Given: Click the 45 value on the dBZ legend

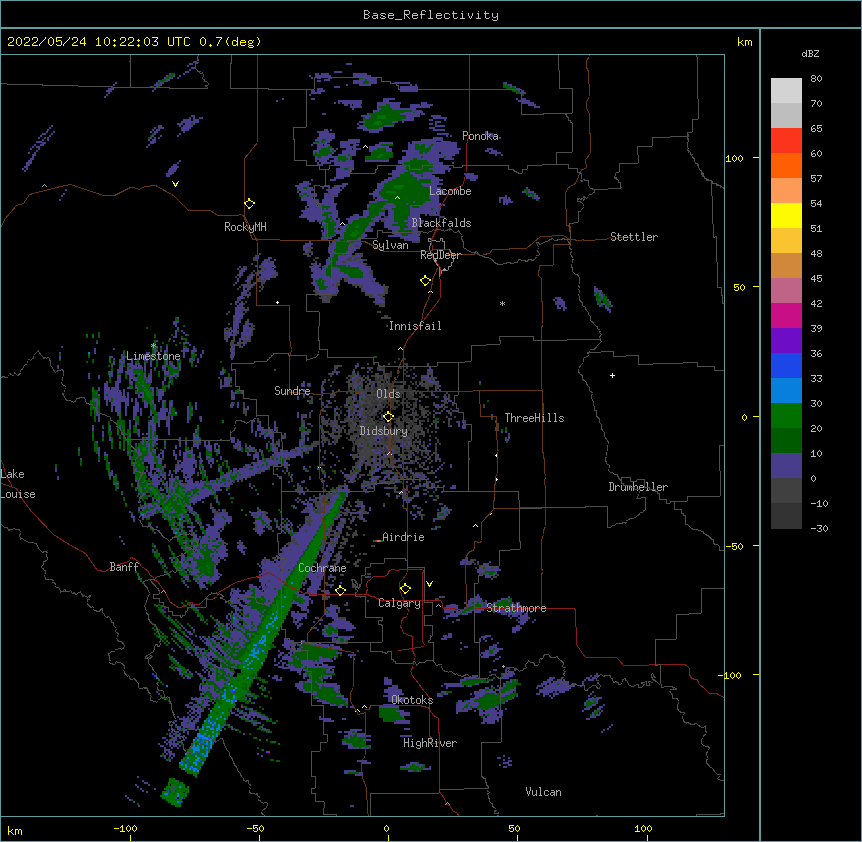Looking at the screenshot, I should point(816,279).
